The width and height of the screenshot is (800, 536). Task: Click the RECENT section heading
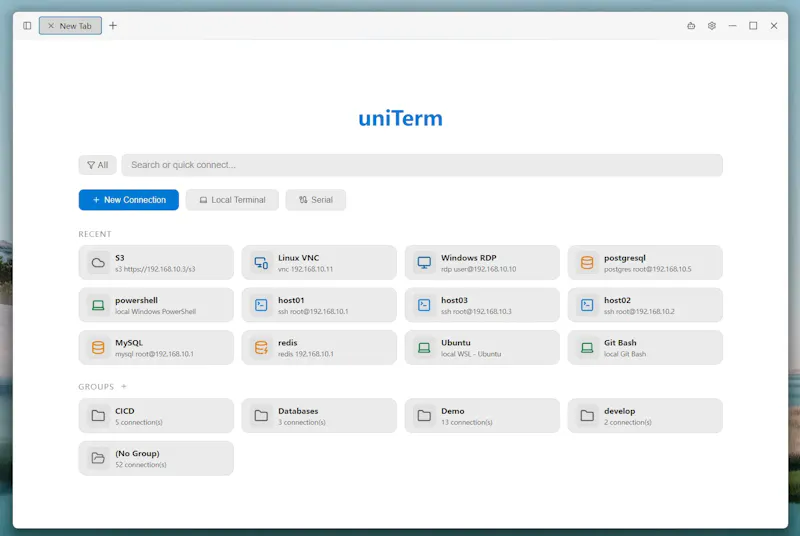coord(95,234)
